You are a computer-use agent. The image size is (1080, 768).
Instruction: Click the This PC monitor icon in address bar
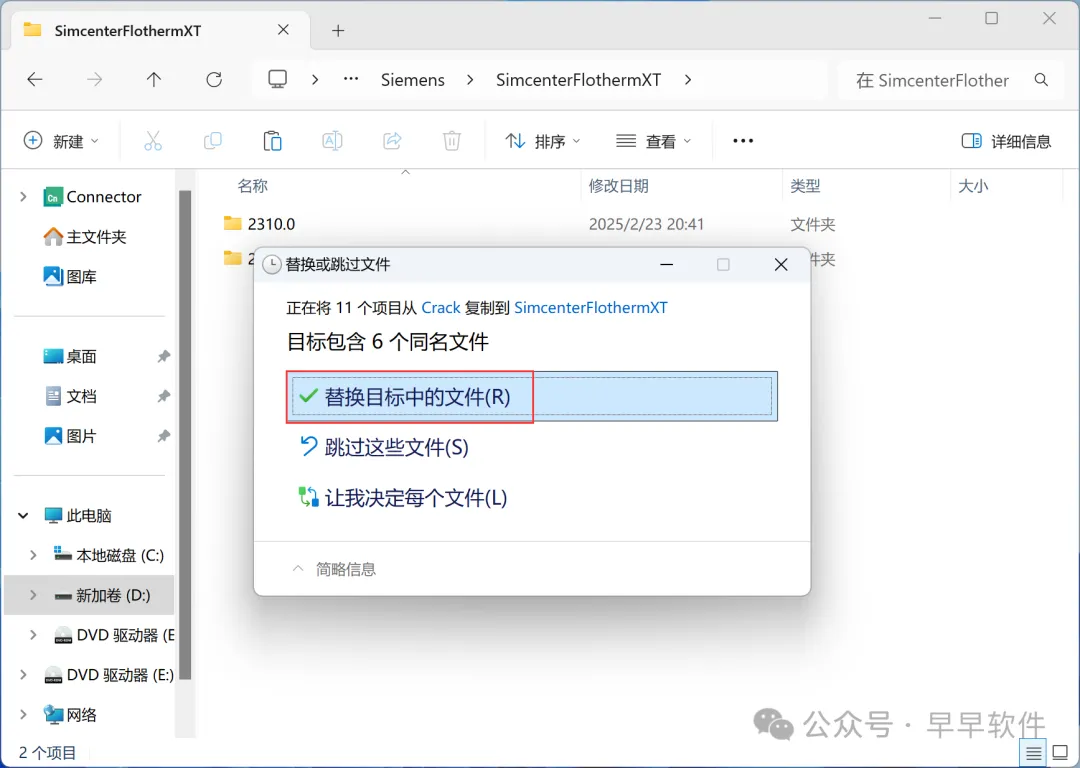tap(278, 79)
